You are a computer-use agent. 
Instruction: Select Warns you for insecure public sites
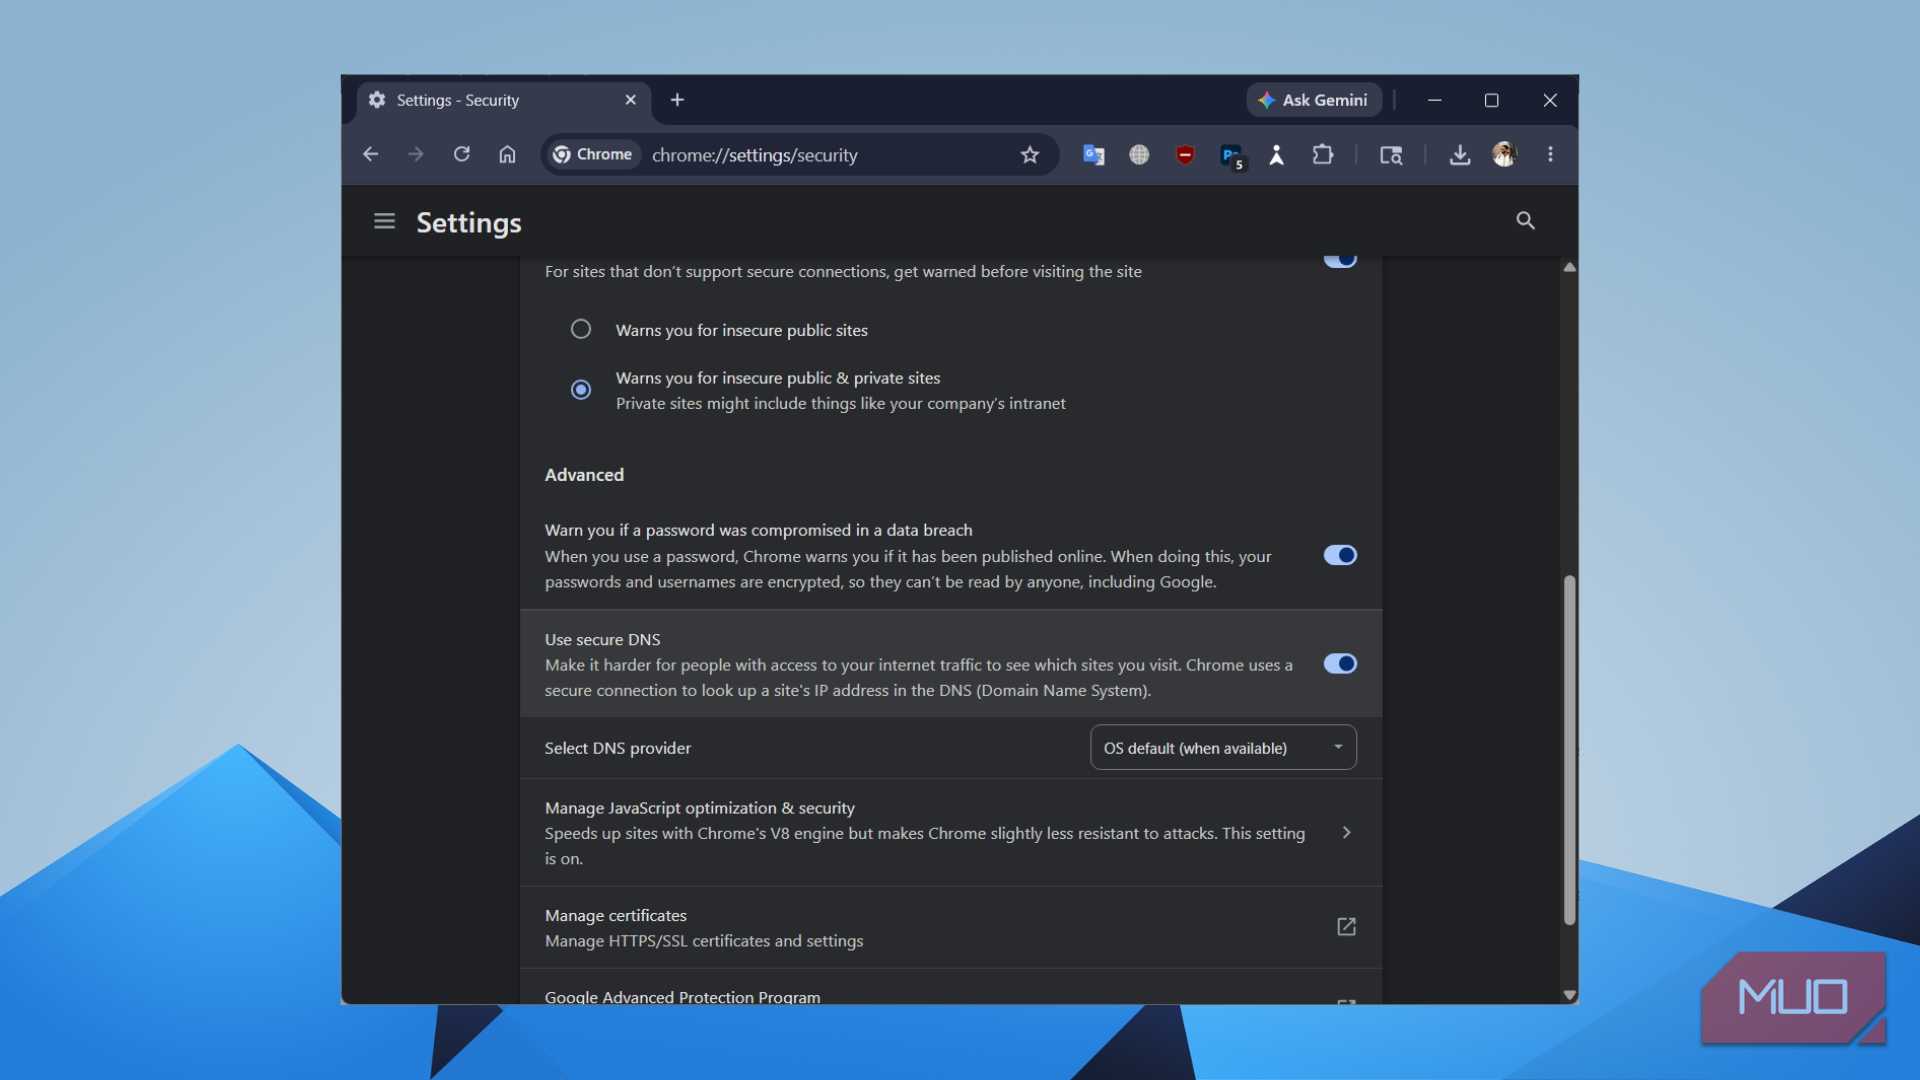[x=581, y=329]
